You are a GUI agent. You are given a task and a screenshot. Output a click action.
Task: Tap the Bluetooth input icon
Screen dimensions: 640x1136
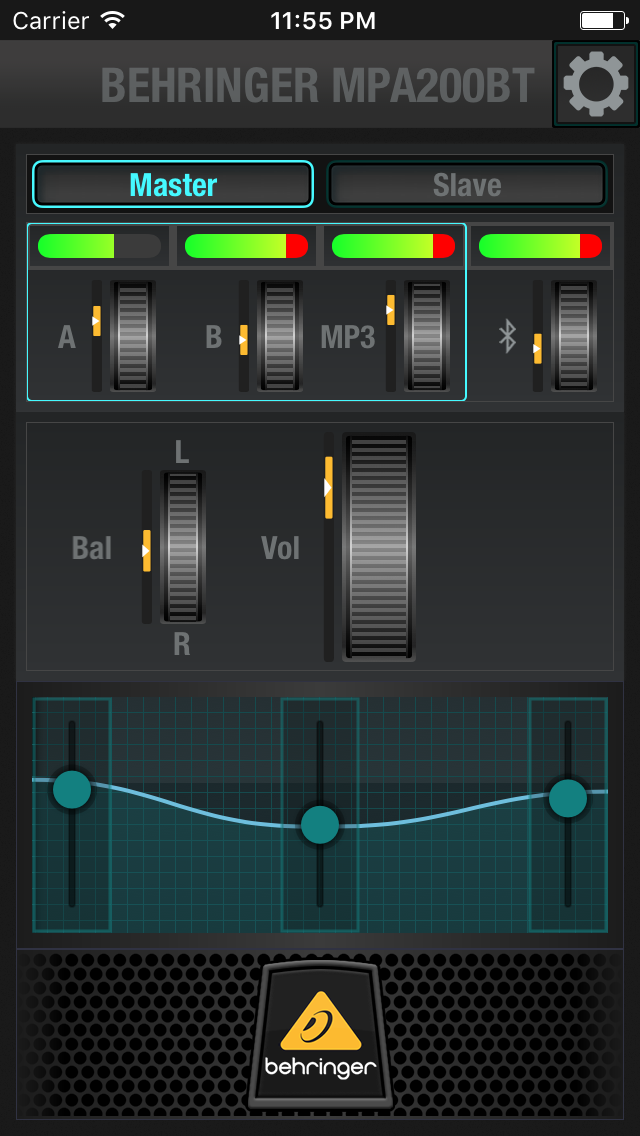pos(507,336)
